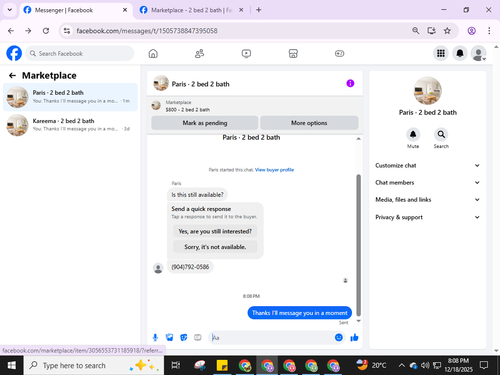Viewport: 500px width, 375px height.
Task: Click the sent message Thanks I'll message you
Action: pos(299,313)
